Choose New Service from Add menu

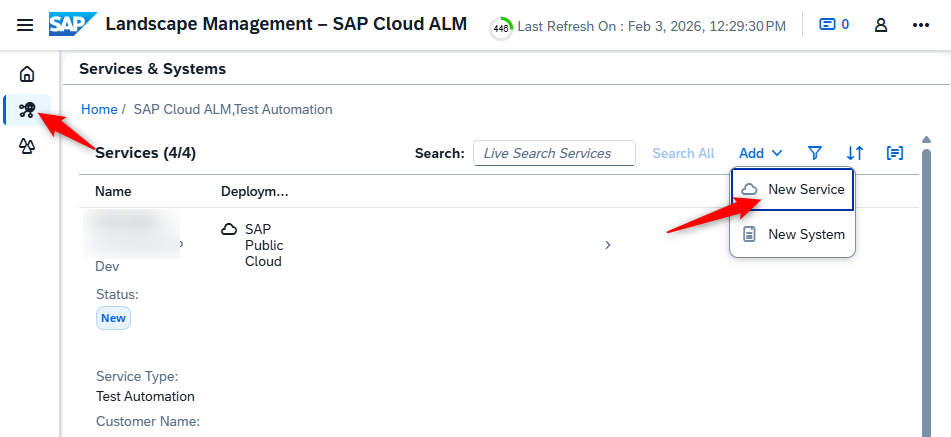tap(793, 190)
